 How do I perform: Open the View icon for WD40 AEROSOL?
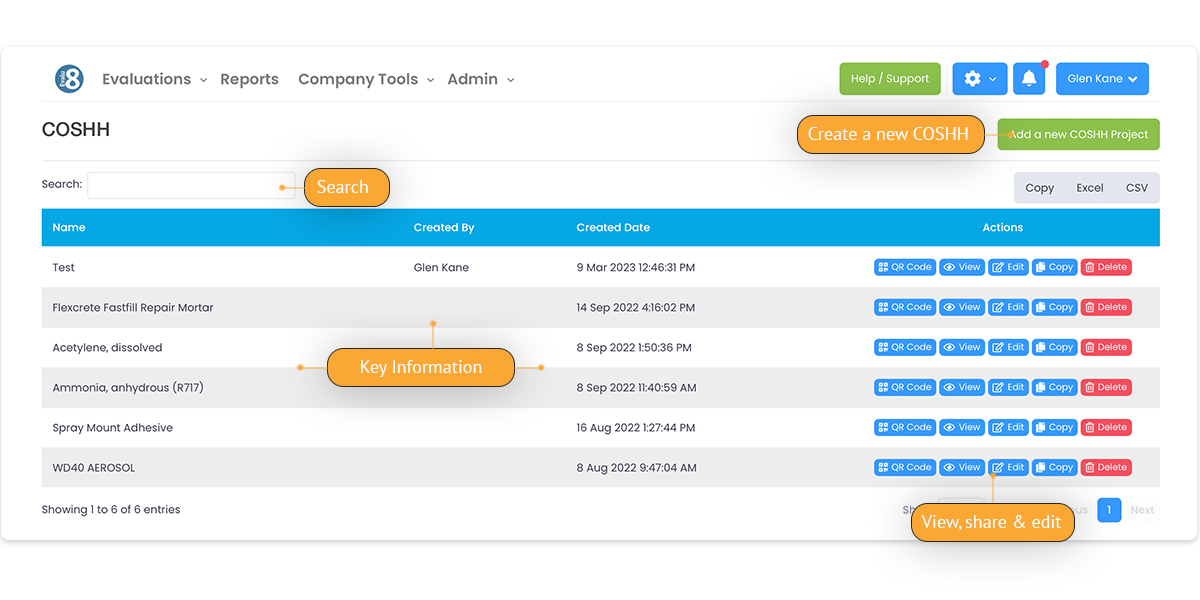tap(961, 467)
